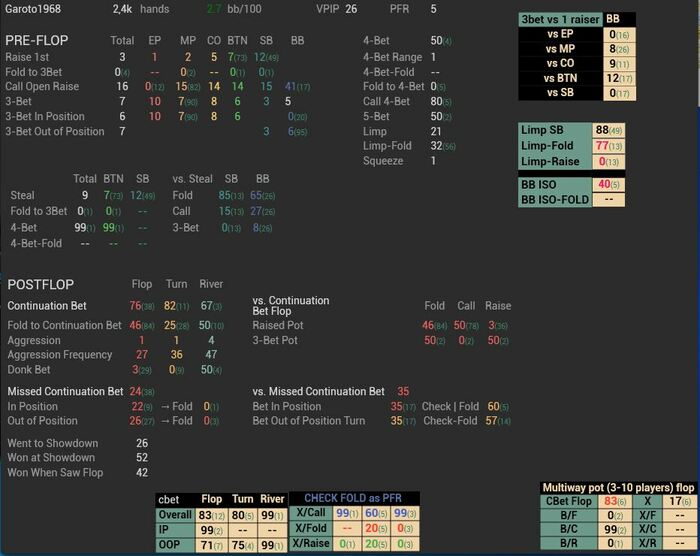The height and width of the screenshot is (556, 700).
Task: Click the 88 value beside Limp SB
Action: click(608, 130)
